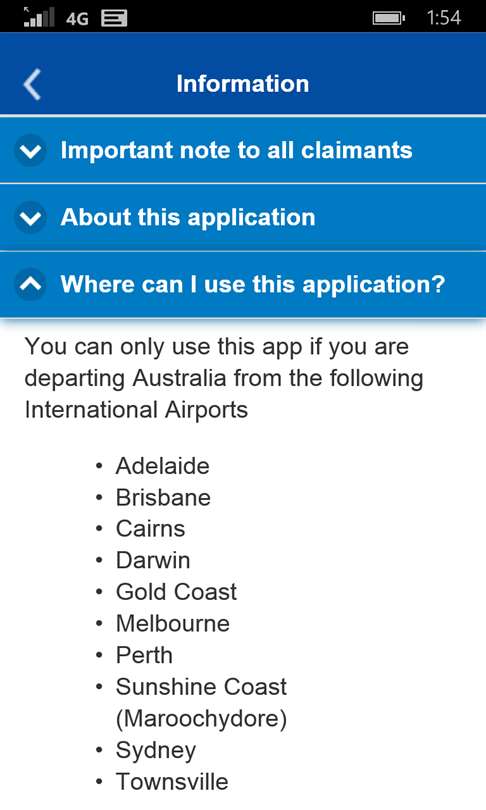Tap Gold Coast list entry
This screenshot has width=486, height=810.
[176, 592]
